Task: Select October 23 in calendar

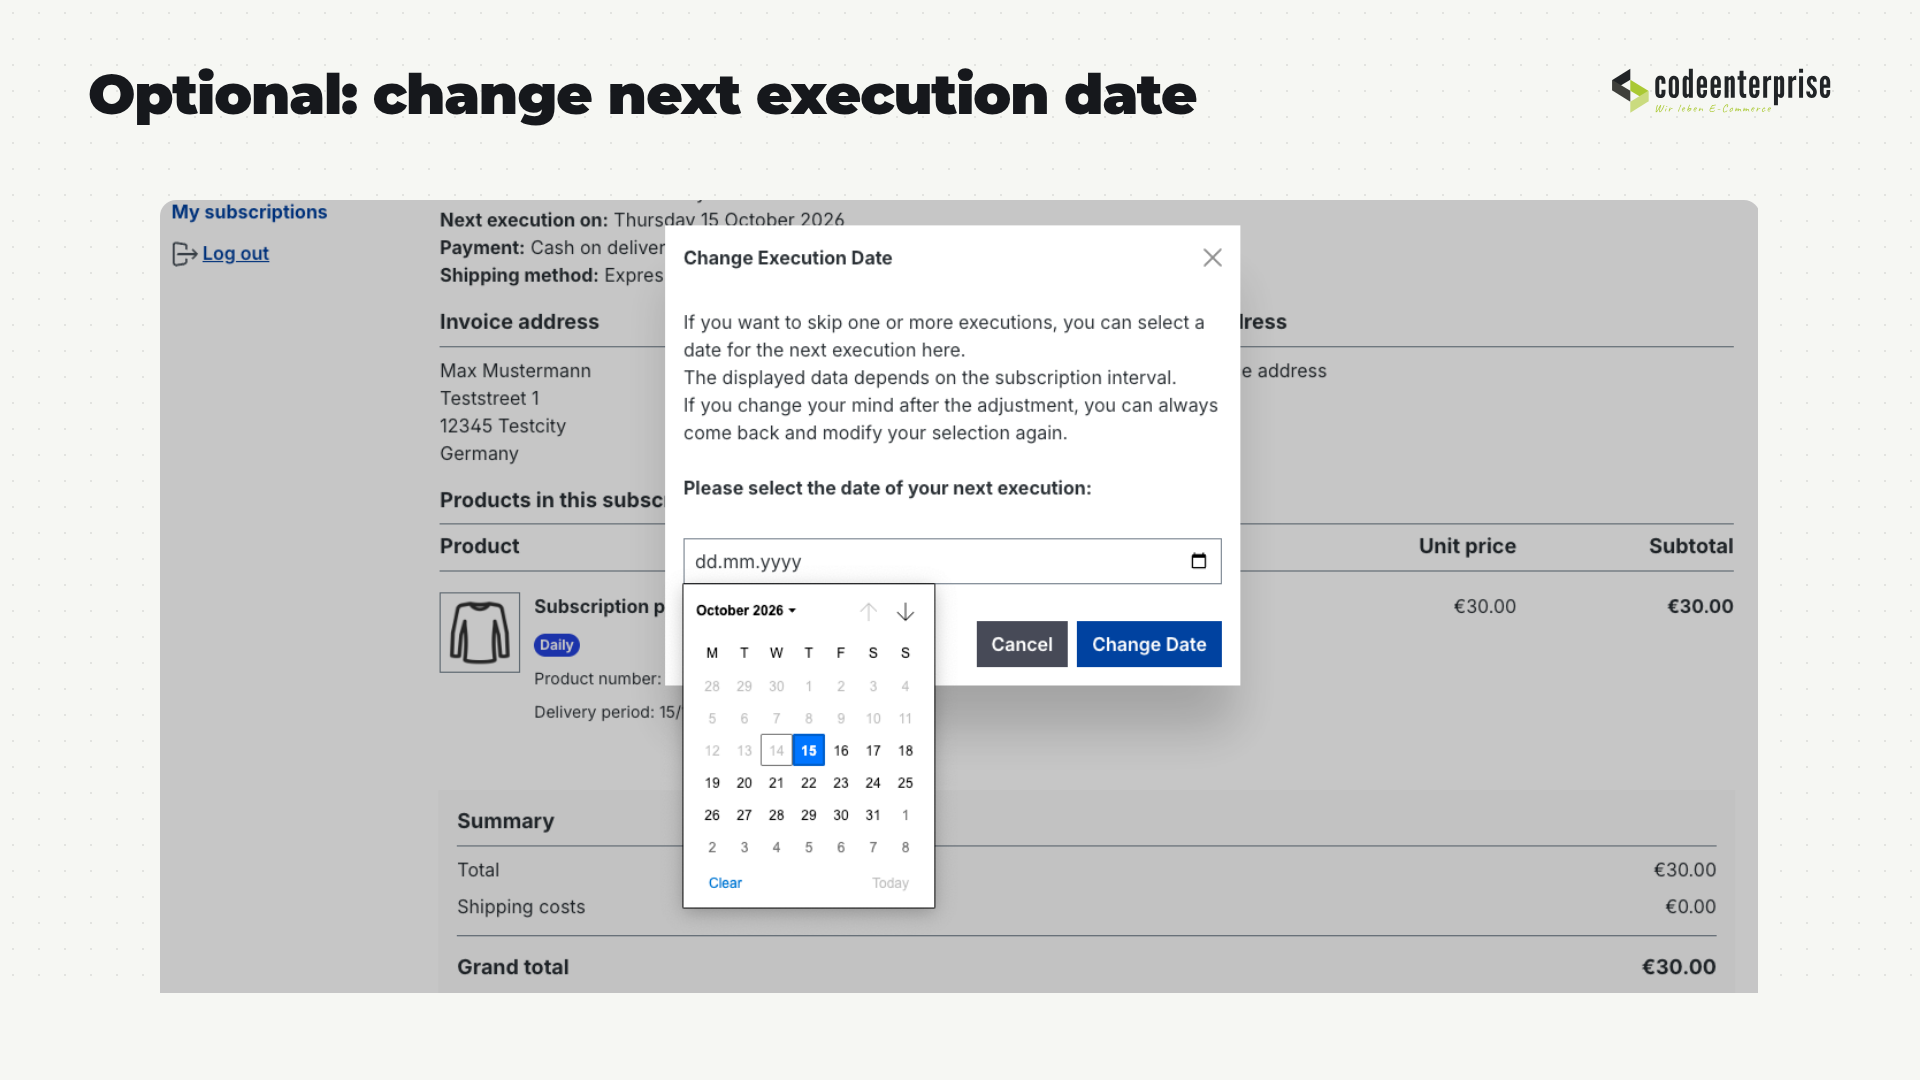Action: click(x=841, y=783)
